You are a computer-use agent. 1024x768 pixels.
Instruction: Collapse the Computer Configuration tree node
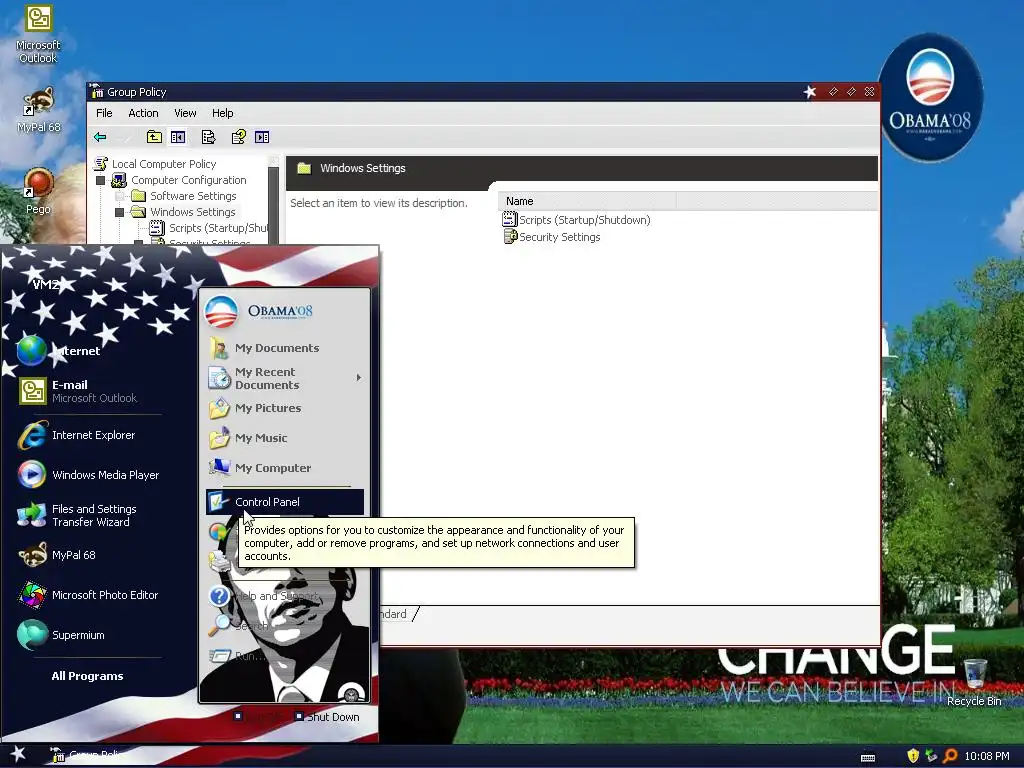(x=101, y=180)
